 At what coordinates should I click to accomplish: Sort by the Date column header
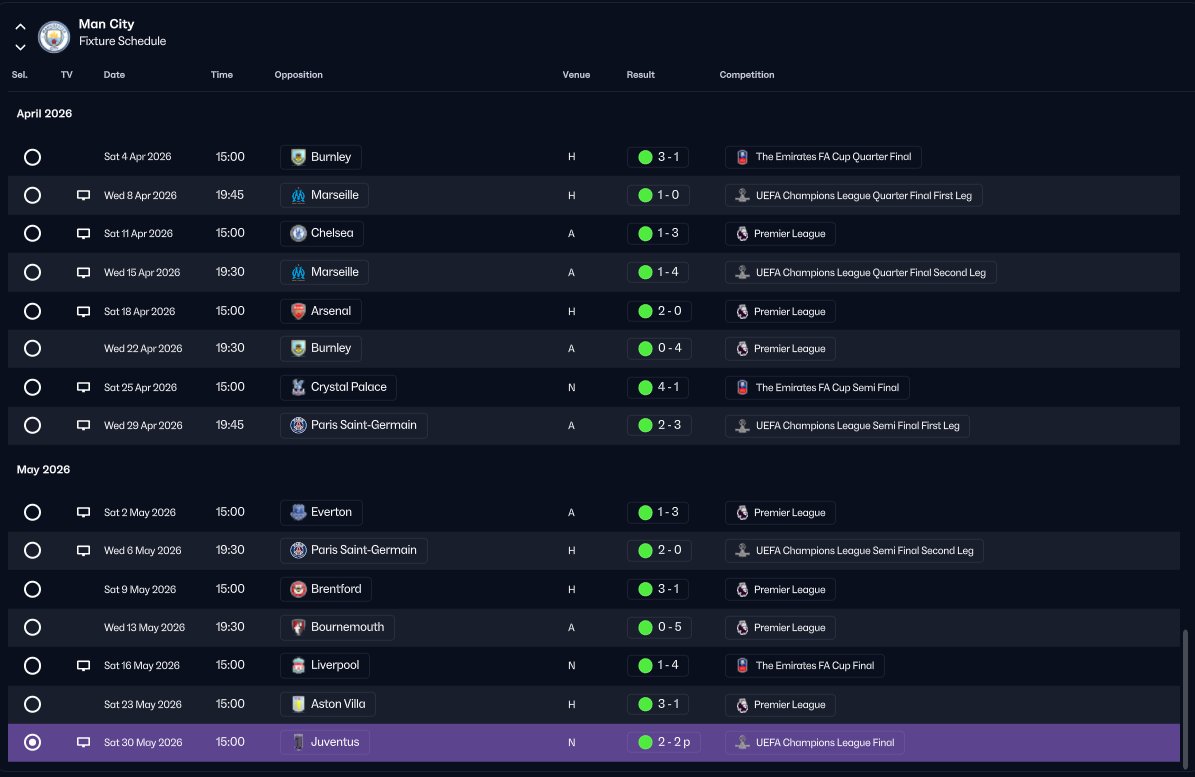[x=114, y=75]
